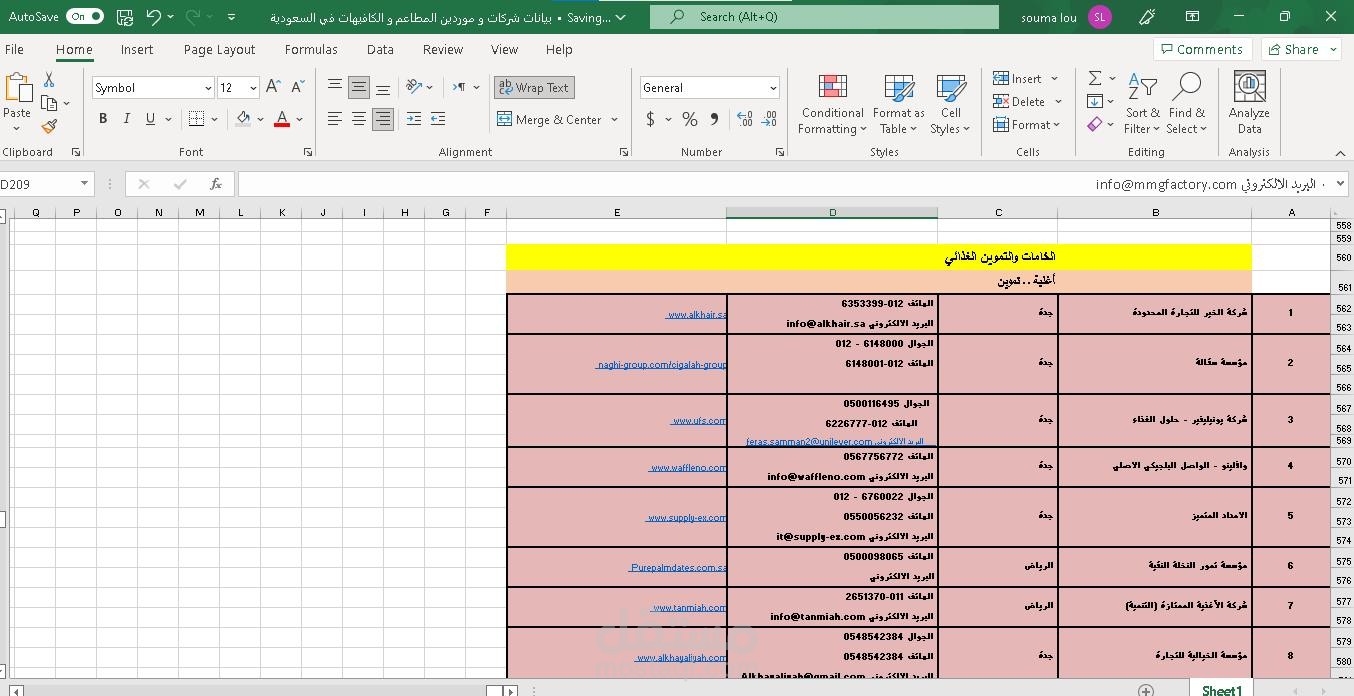Open the General number format dropdown
Screen dimensions: 1354x696
click(773, 88)
